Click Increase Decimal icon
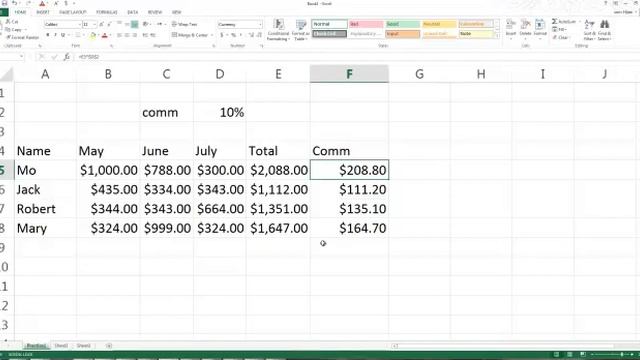This screenshot has height=360, width=640. point(251,35)
